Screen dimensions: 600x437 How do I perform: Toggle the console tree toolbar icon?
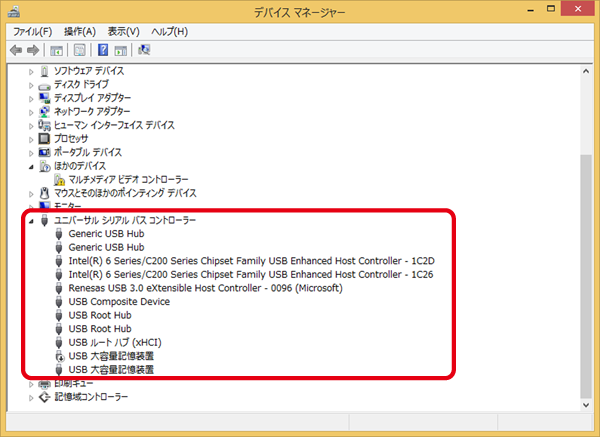tap(57, 50)
